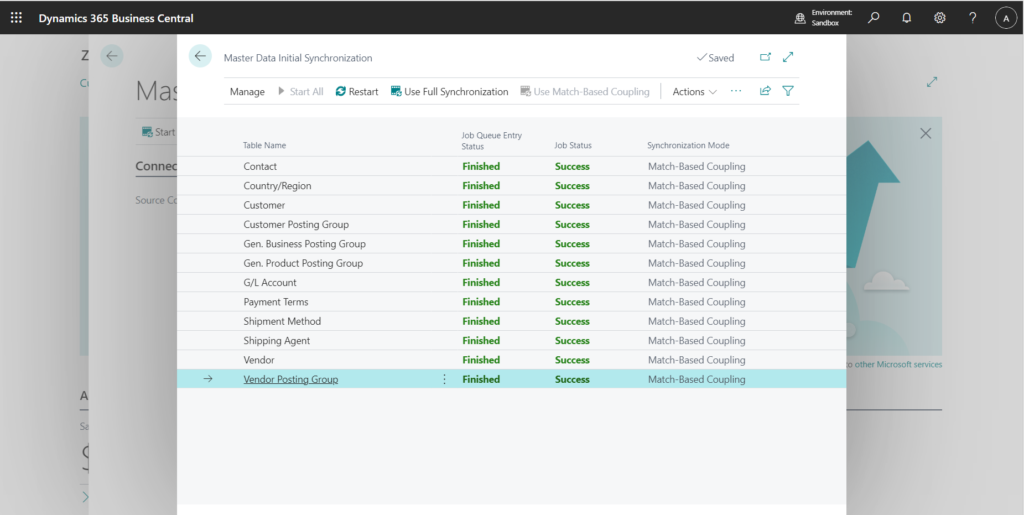Click Job Queue Entry Status column header
This screenshot has height=515, width=1024.
click(492, 140)
